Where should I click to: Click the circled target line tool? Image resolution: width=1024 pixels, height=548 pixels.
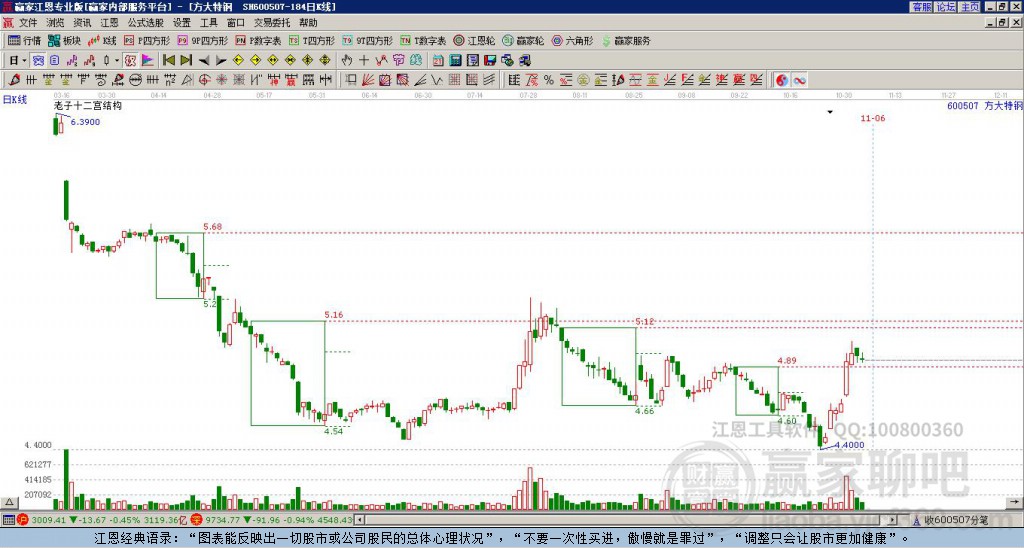click(135, 80)
